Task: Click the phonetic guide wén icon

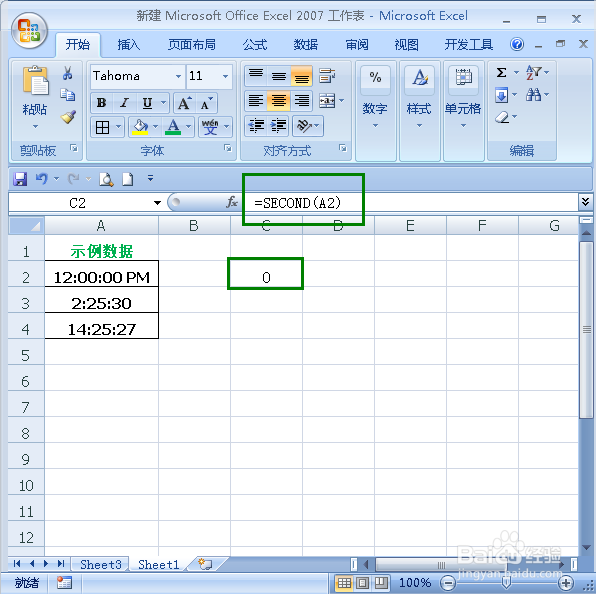Action: 210,127
